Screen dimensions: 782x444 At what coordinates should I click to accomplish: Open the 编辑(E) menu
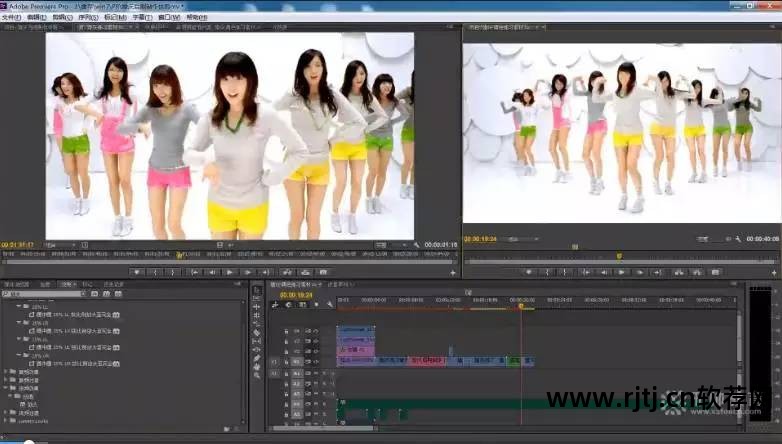coord(36,17)
